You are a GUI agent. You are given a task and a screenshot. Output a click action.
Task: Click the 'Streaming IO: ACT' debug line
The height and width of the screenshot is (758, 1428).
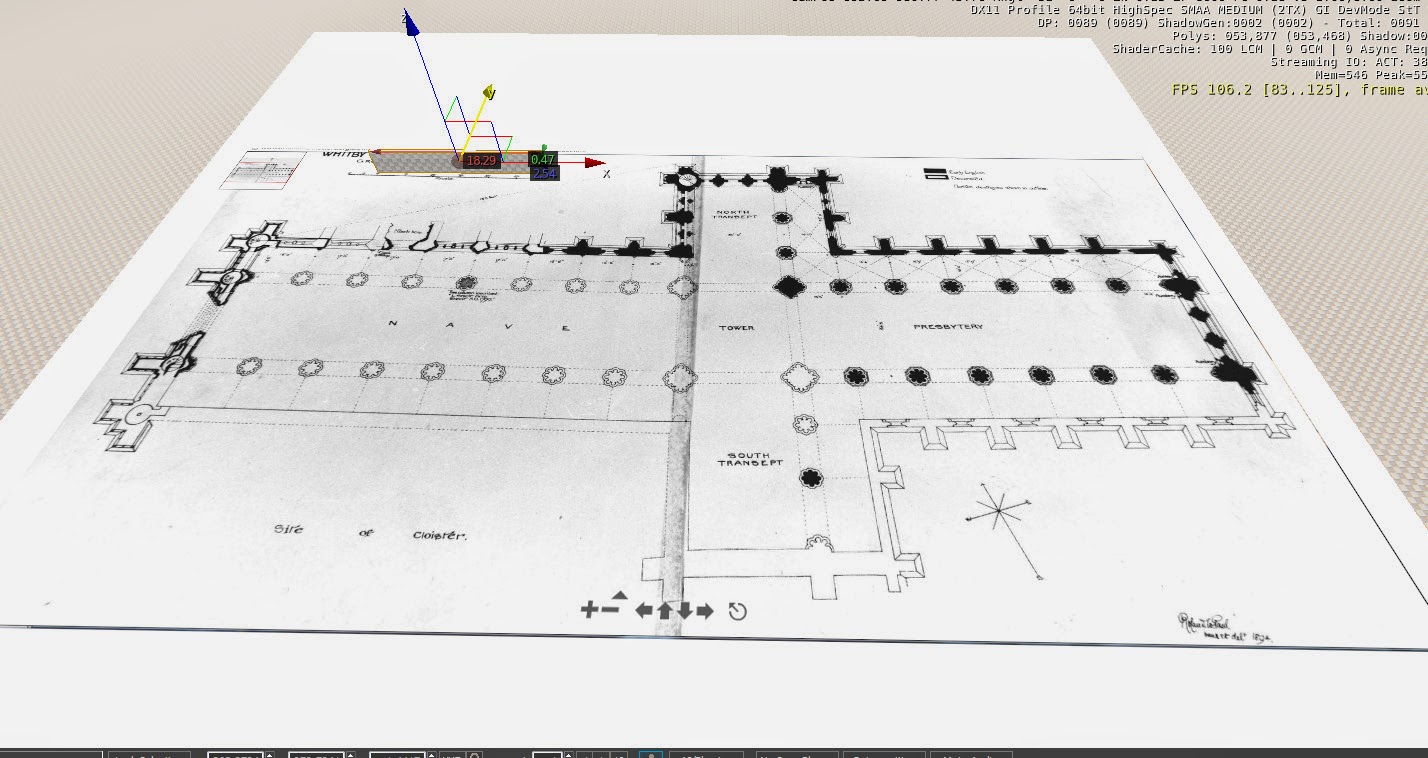[x=1349, y=61]
